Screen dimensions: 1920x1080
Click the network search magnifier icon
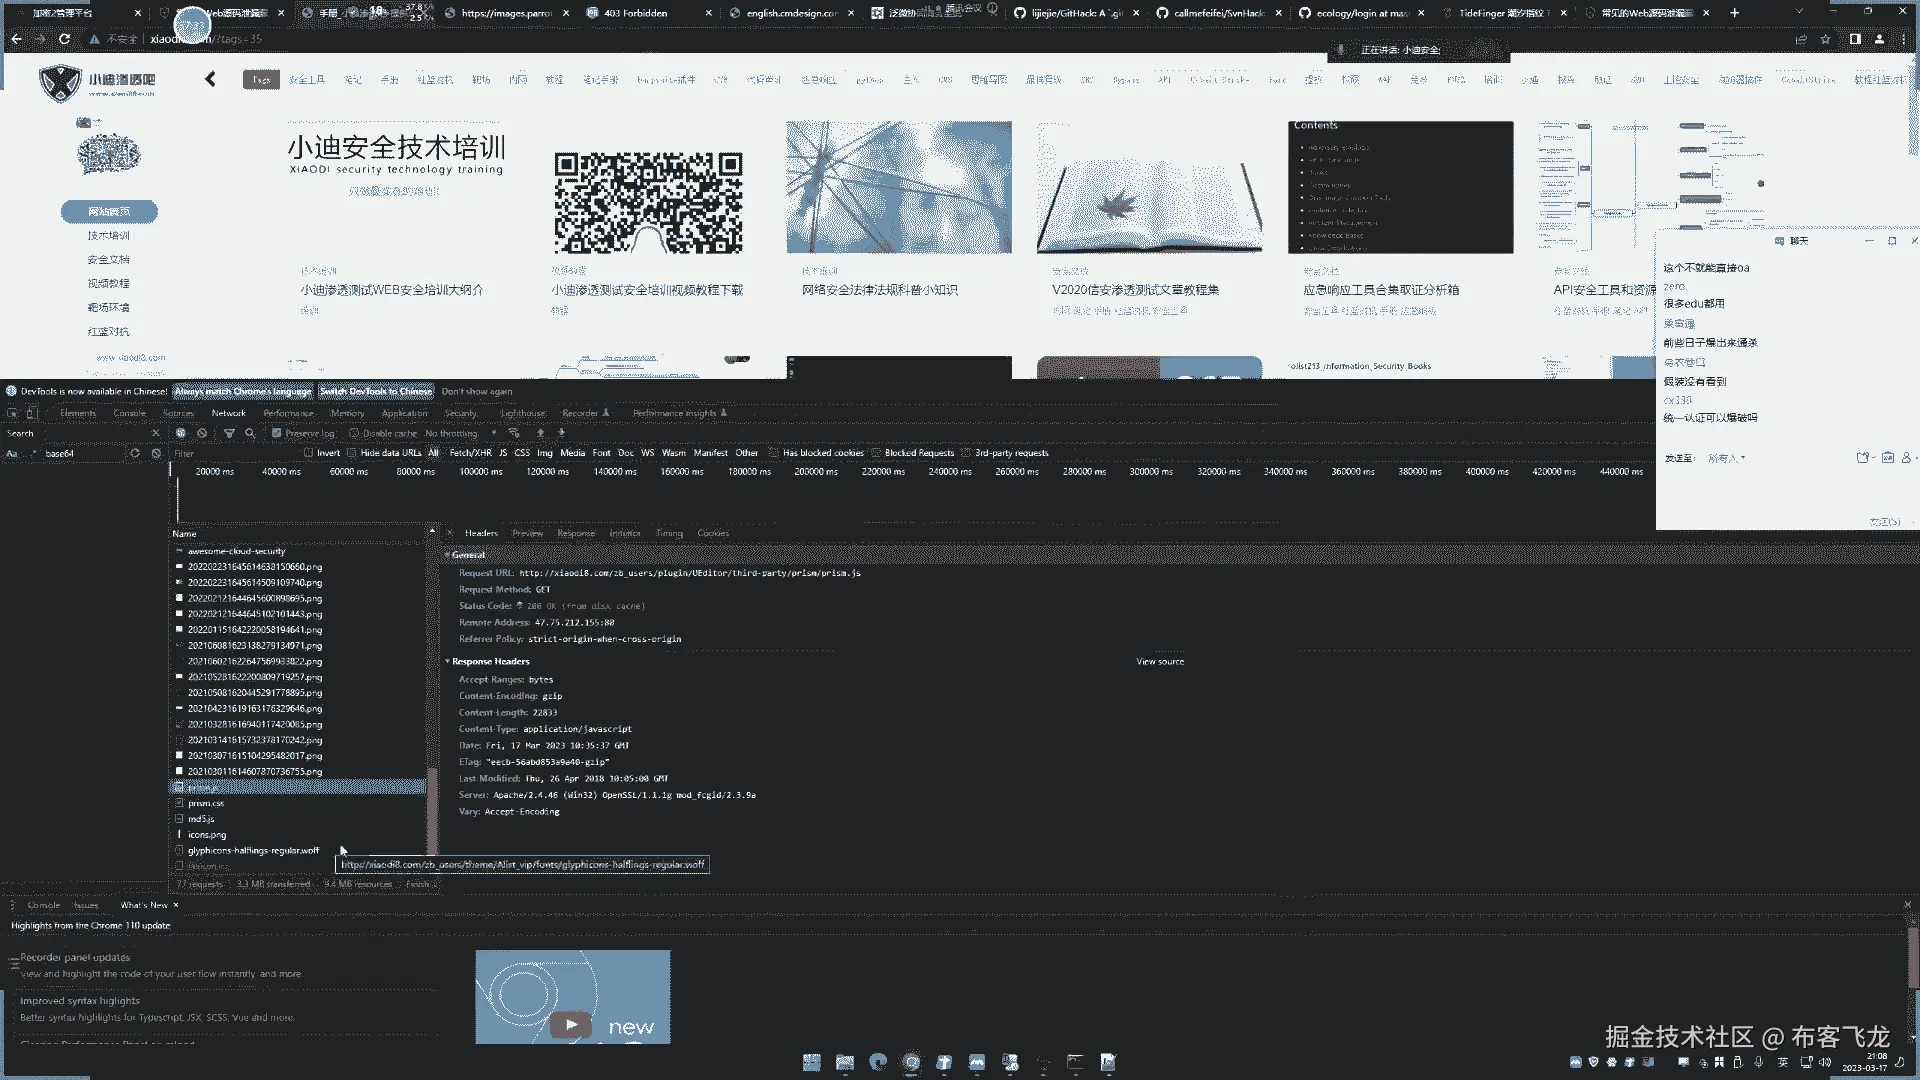pos(250,433)
